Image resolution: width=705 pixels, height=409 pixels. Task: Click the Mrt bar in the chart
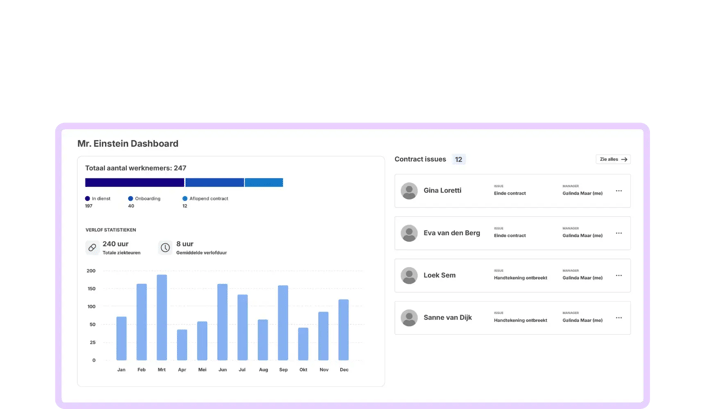tap(162, 317)
